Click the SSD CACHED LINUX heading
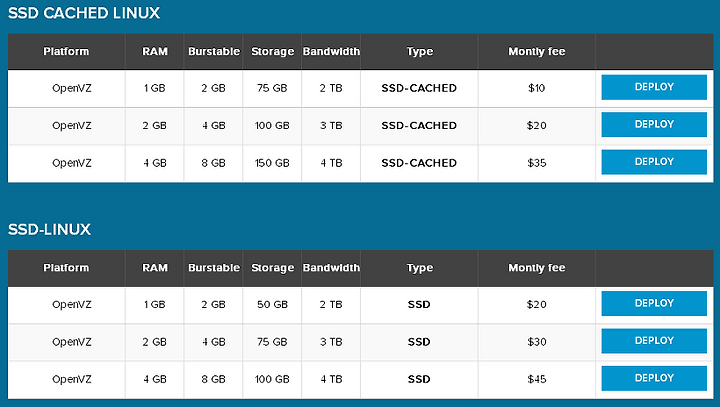This screenshot has width=720, height=407. click(84, 13)
